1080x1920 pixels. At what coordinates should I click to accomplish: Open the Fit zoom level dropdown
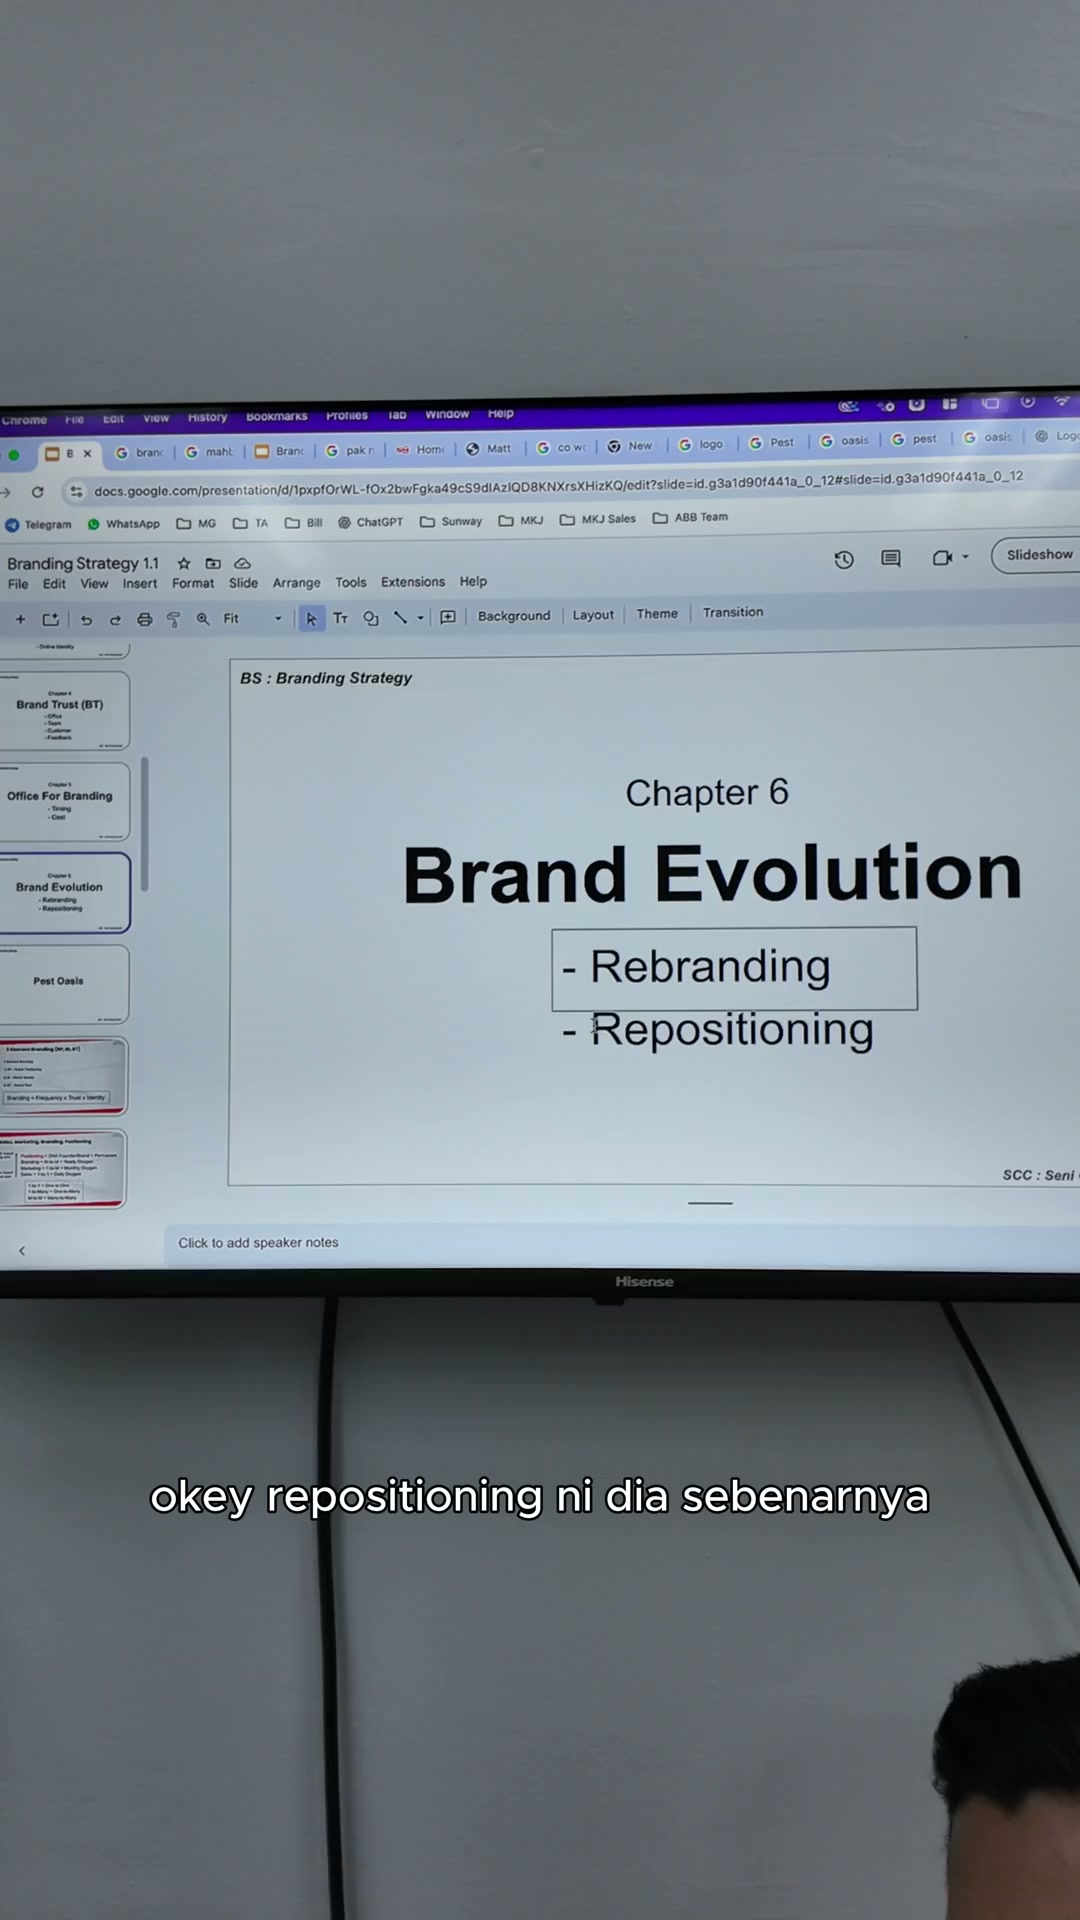(252, 619)
